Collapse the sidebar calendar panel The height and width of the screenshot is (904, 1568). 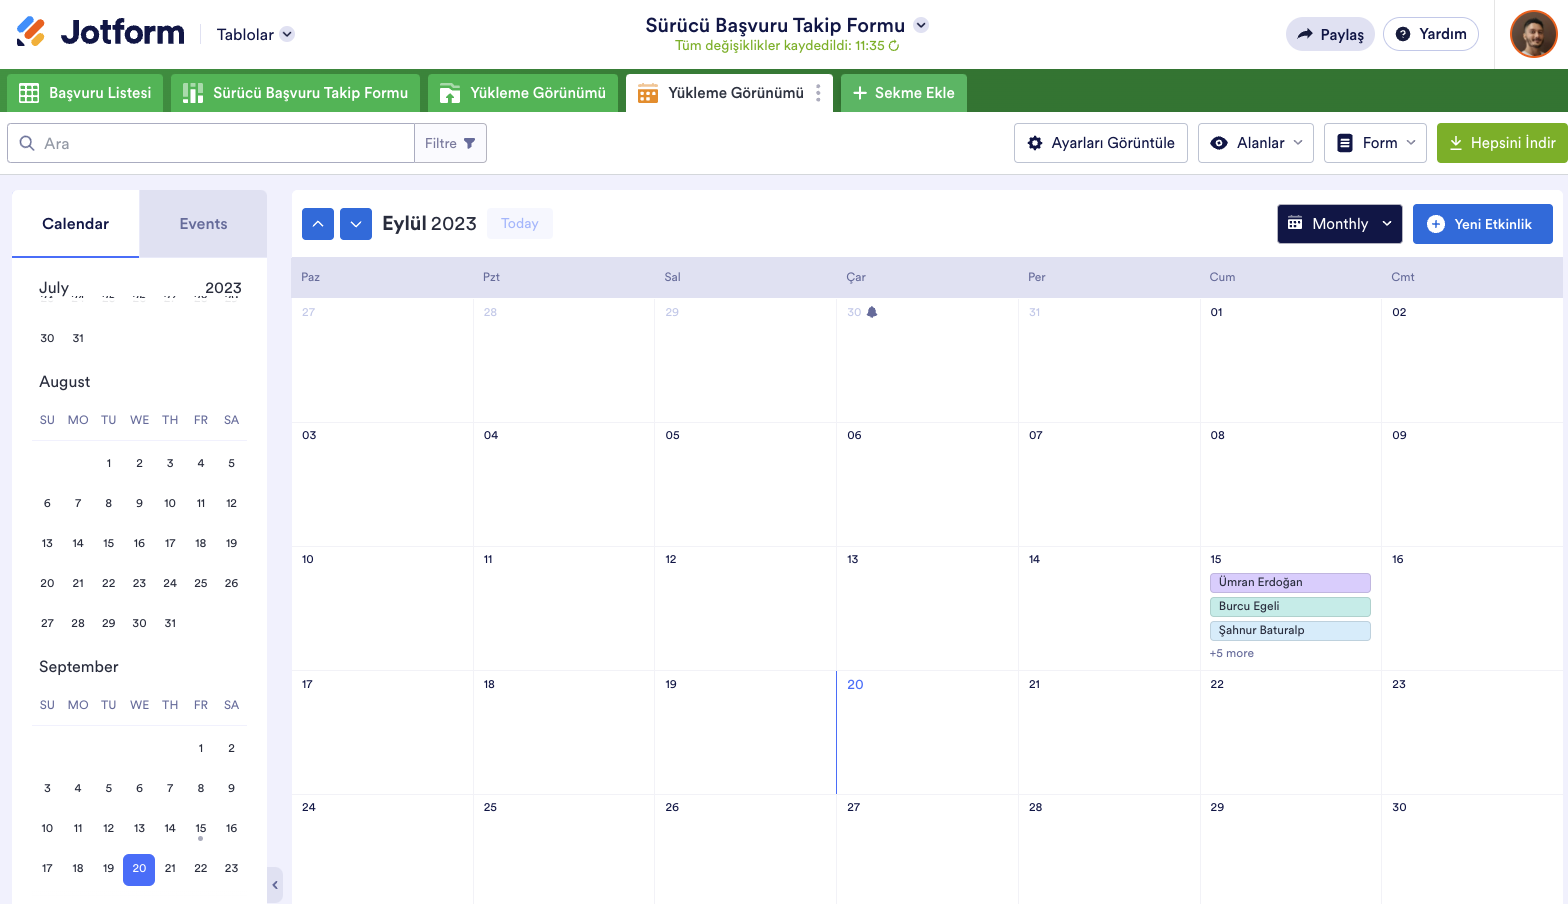coord(275,885)
